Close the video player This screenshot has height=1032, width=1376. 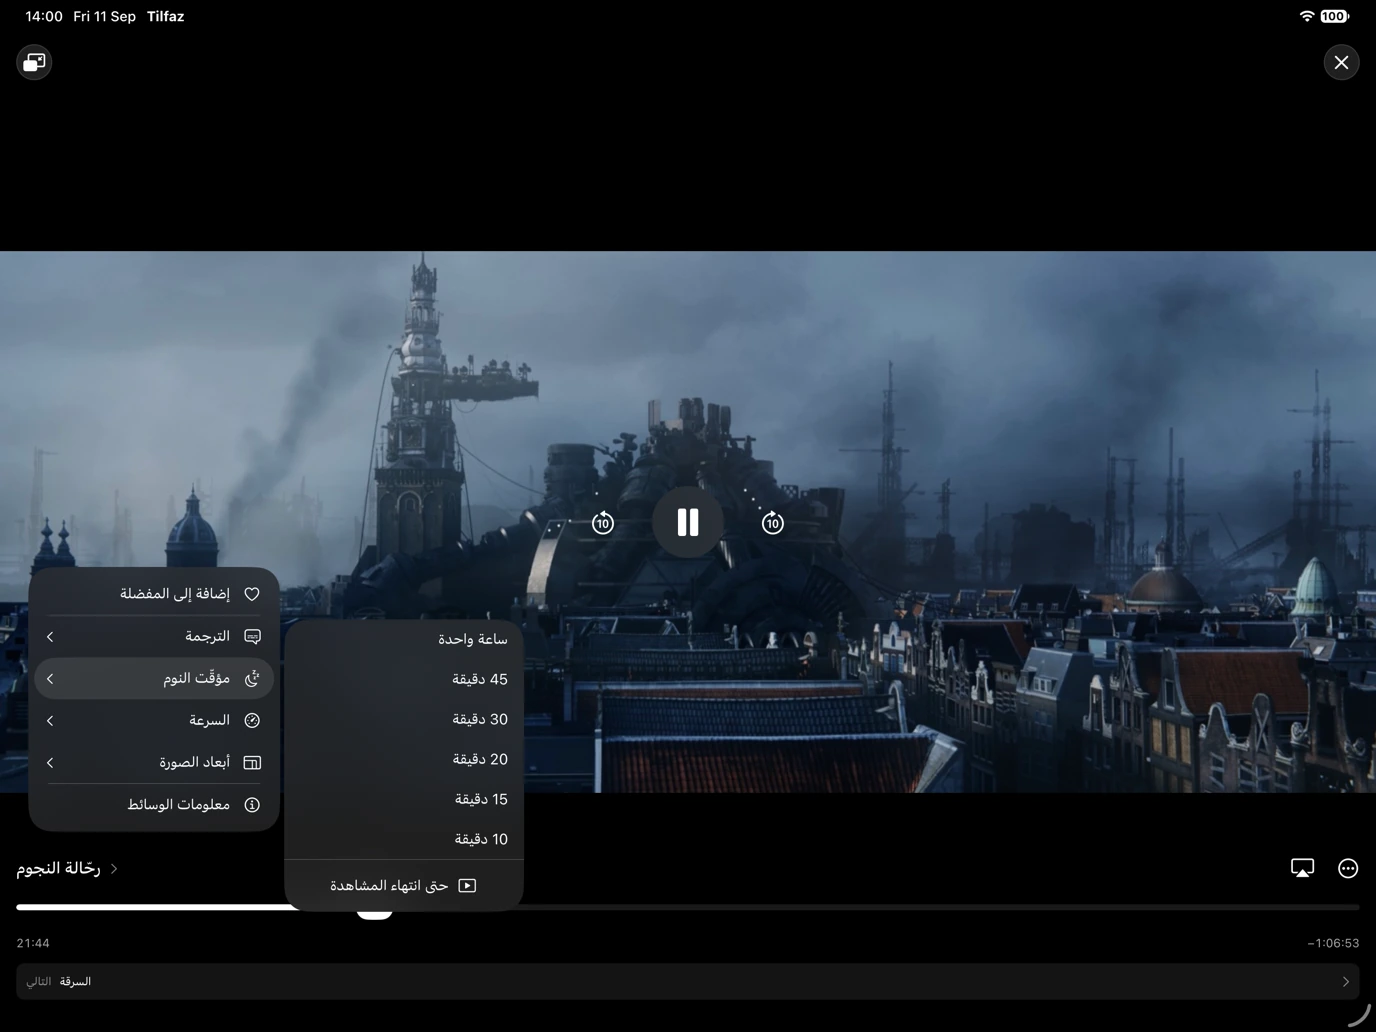pyautogui.click(x=1341, y=62)
